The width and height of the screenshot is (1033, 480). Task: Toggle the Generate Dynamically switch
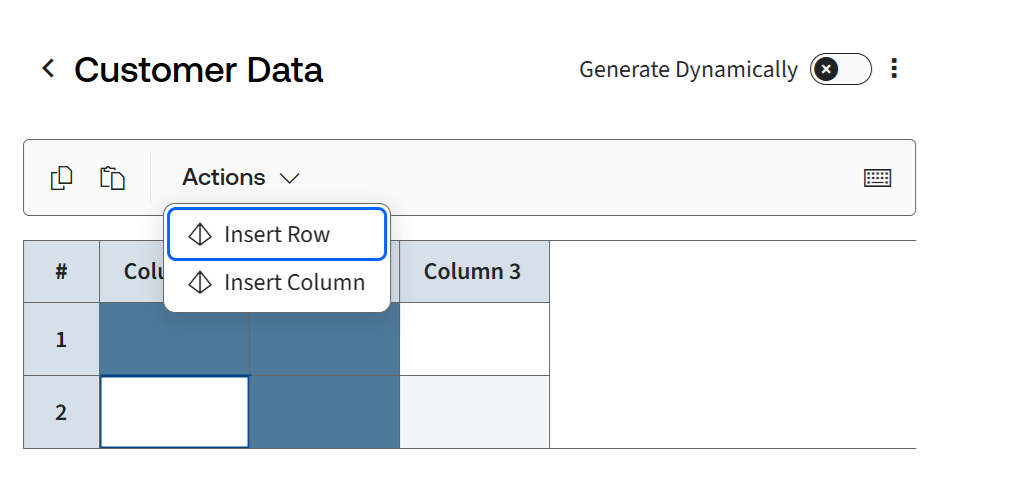tap(841, 69)
